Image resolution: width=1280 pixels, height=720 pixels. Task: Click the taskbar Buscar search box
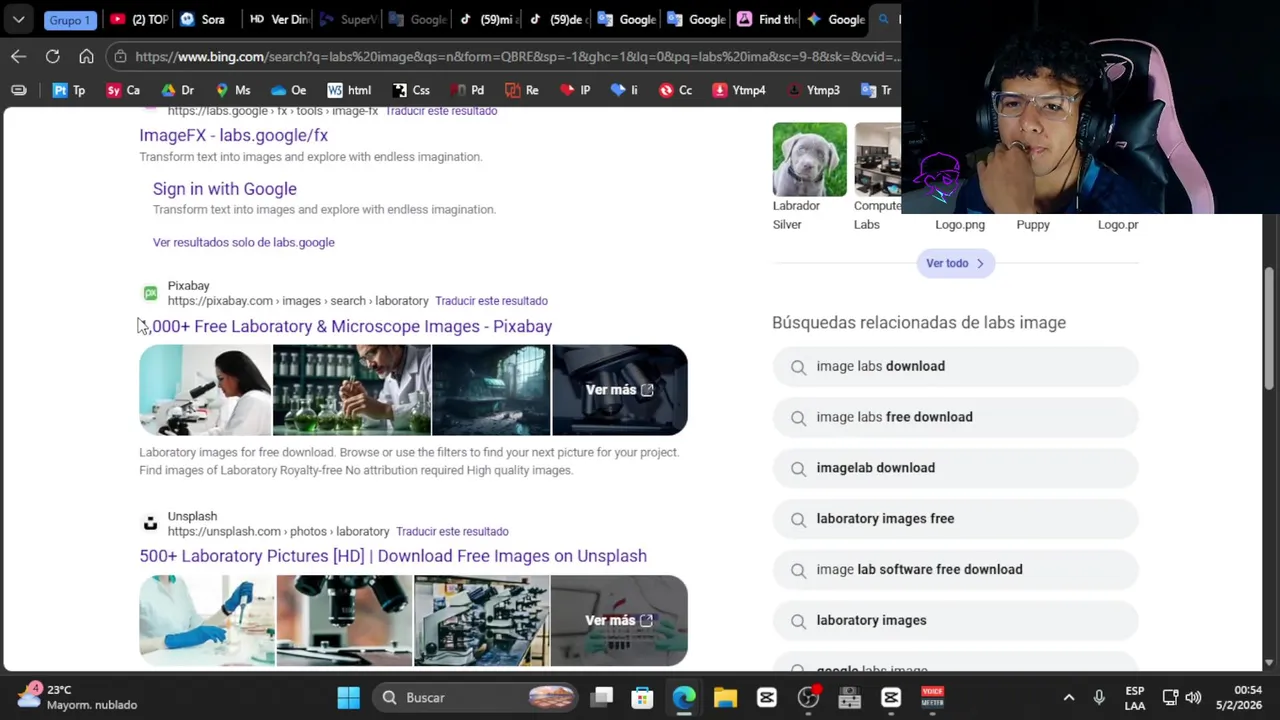coord(477,697)
